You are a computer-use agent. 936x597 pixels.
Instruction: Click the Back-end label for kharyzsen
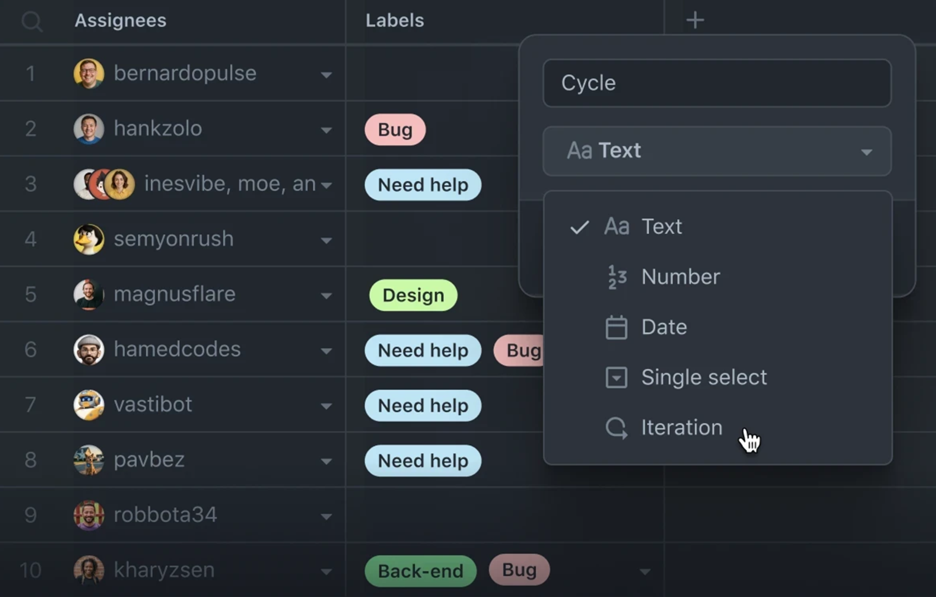pyautogui.click(x=420, y=571)
